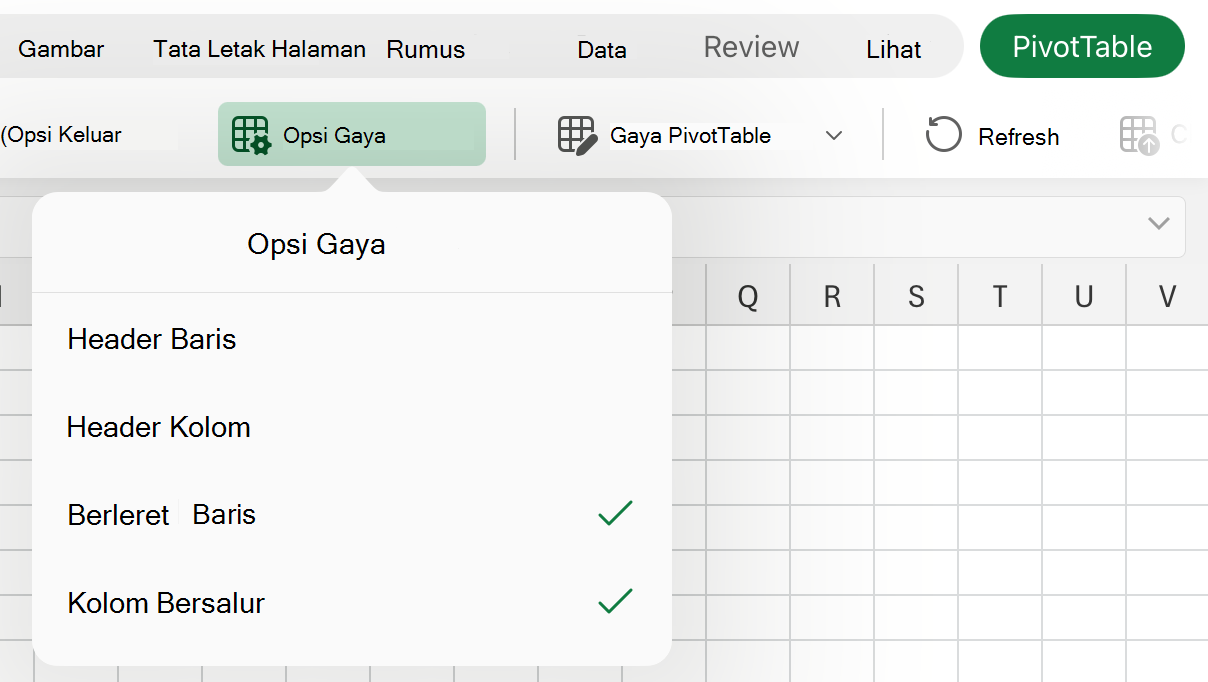This screenshot has height=682, width=1208.
Task: Select column T header
Action: click(x=1000, y=296)
